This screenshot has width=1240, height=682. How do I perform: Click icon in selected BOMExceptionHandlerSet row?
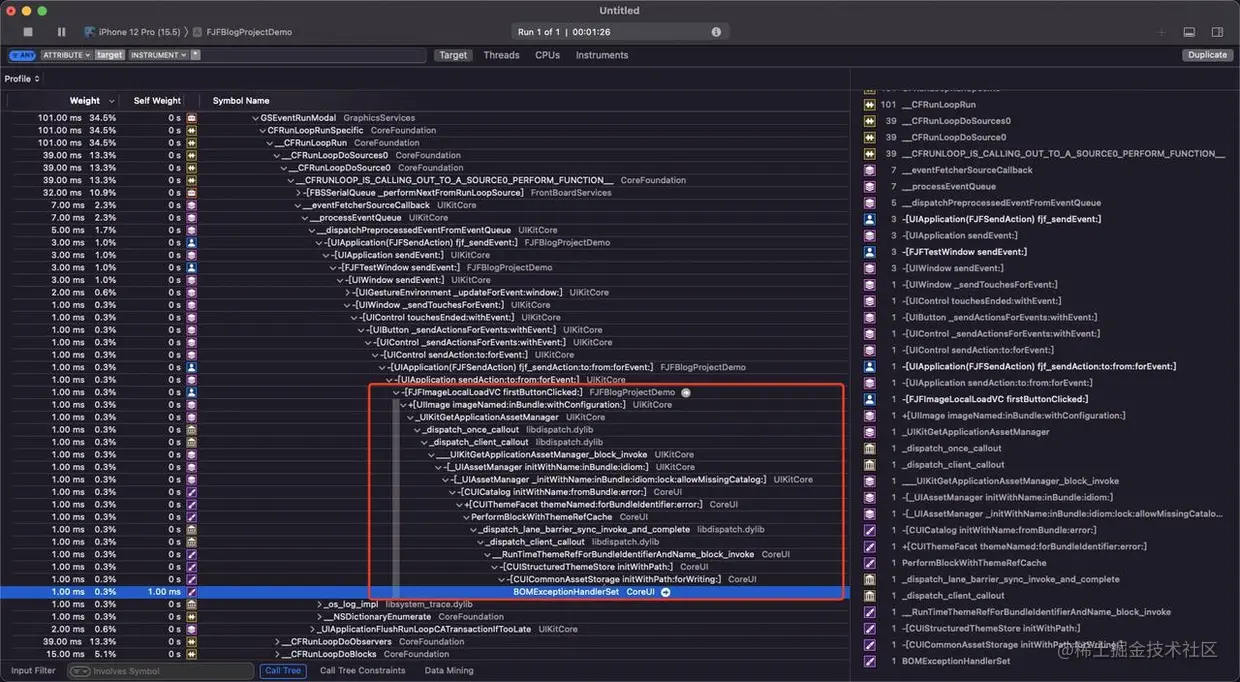coord(192,592)
